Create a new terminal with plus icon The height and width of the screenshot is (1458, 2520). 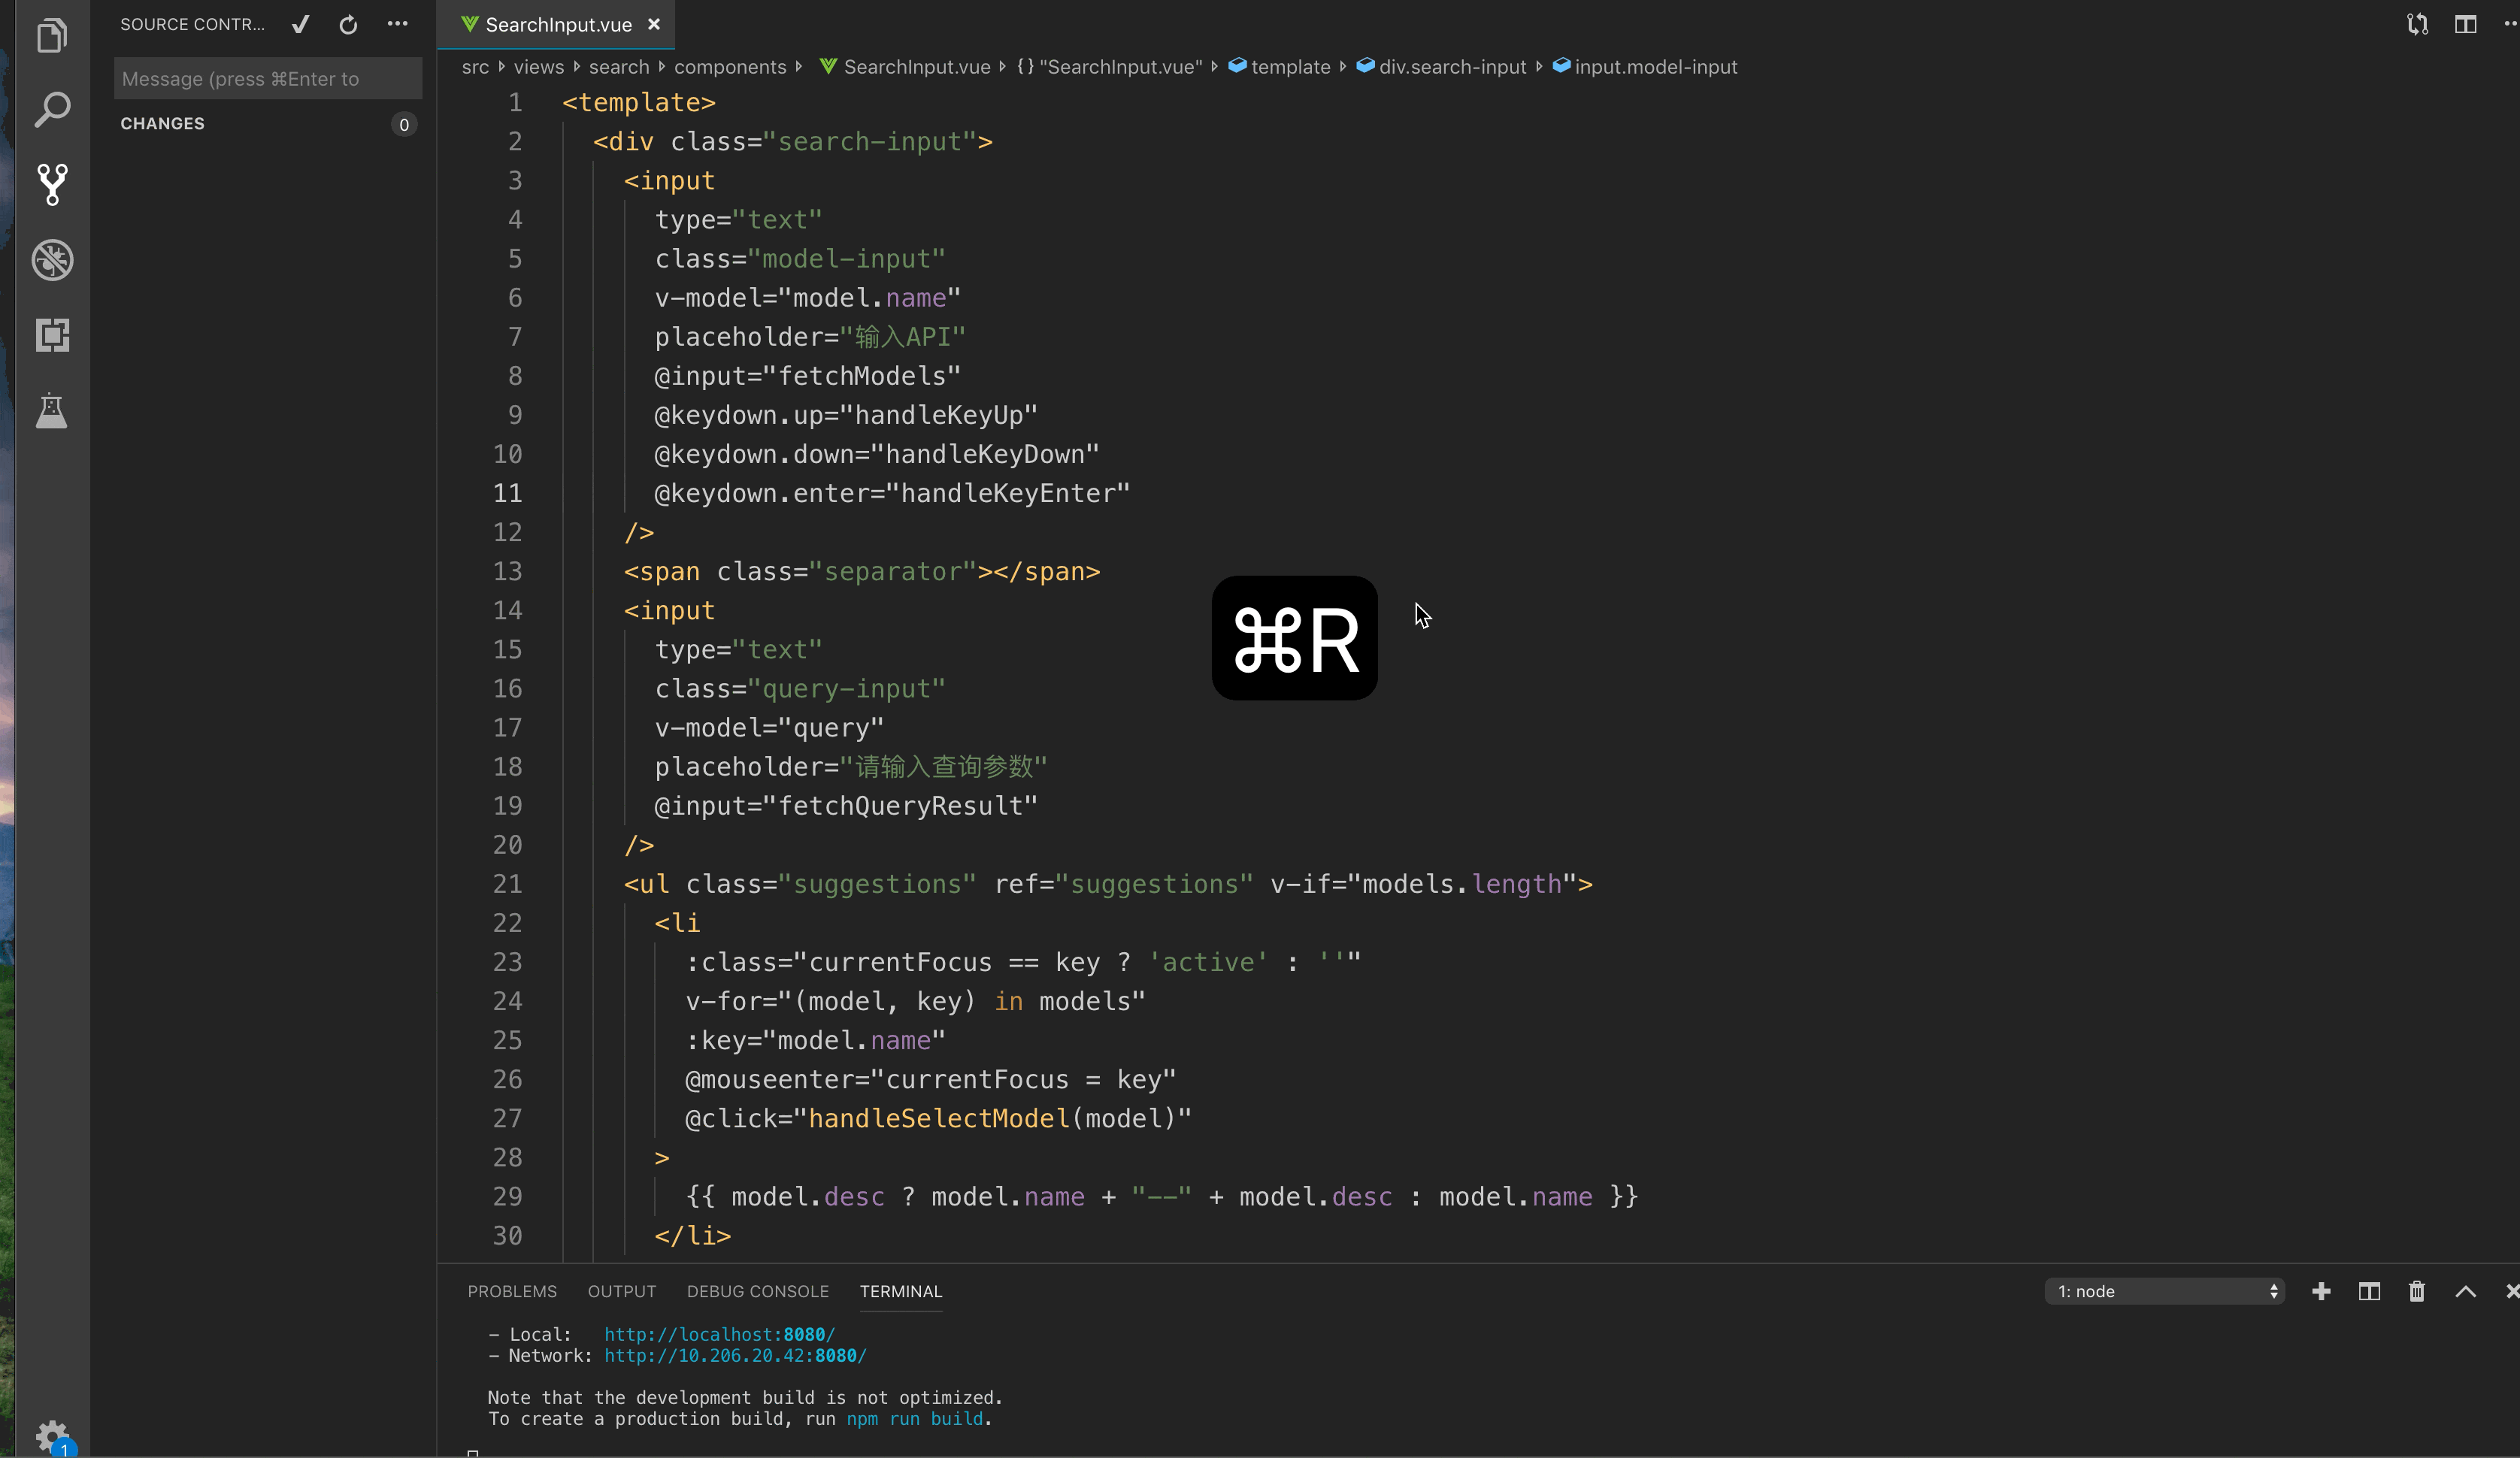click(x=2321, y=1291)
